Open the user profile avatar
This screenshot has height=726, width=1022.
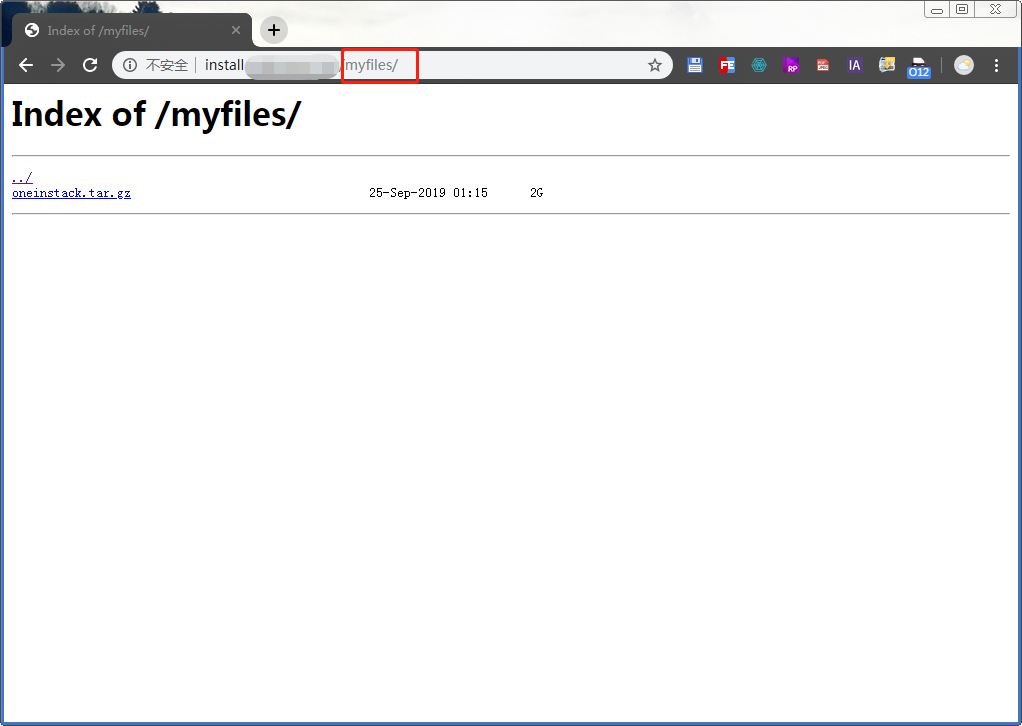pyautogui.click(x=963, y=65)
